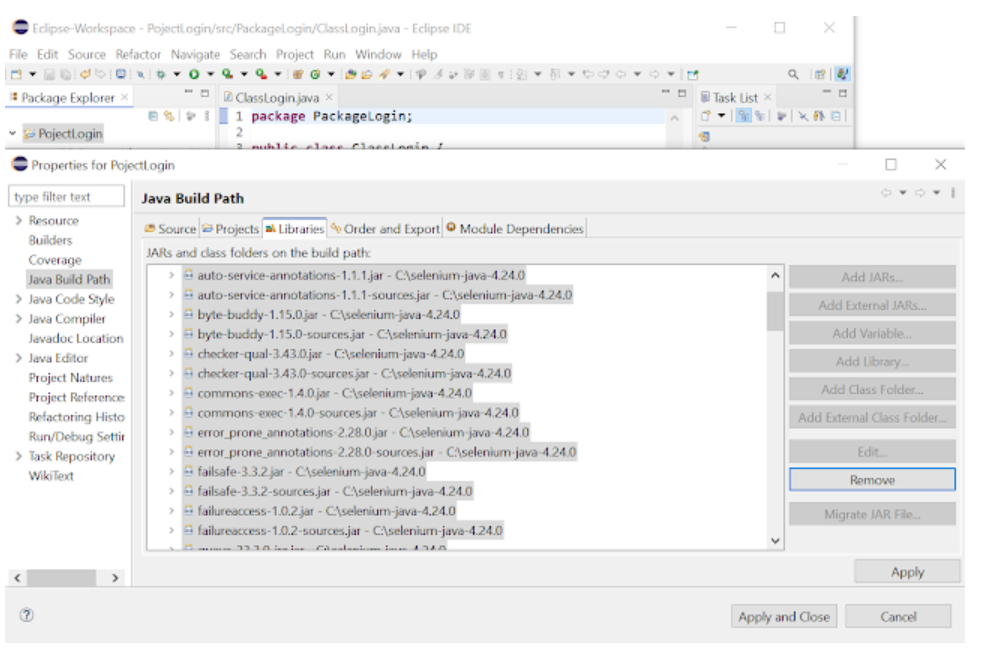Click the Collapse All icon in Package Explorer
The image size is (985, 657).
[153, 116]
